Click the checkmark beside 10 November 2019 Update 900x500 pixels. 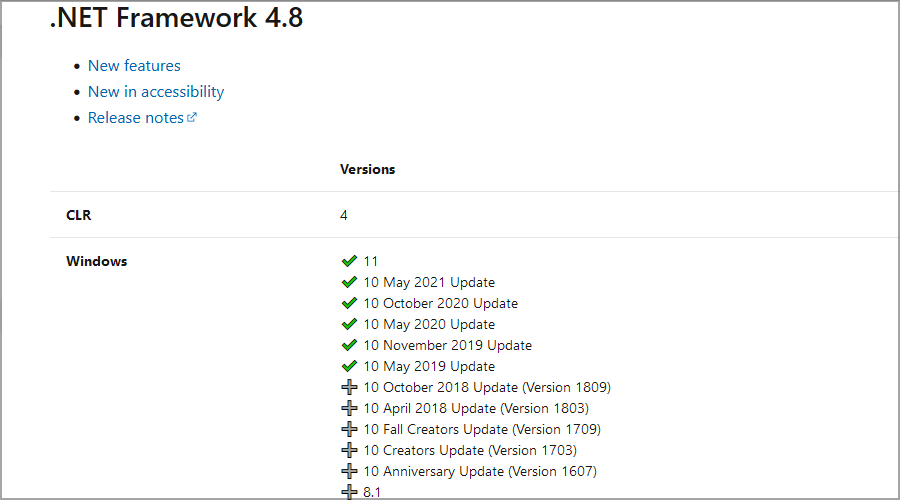click(349, 346)
